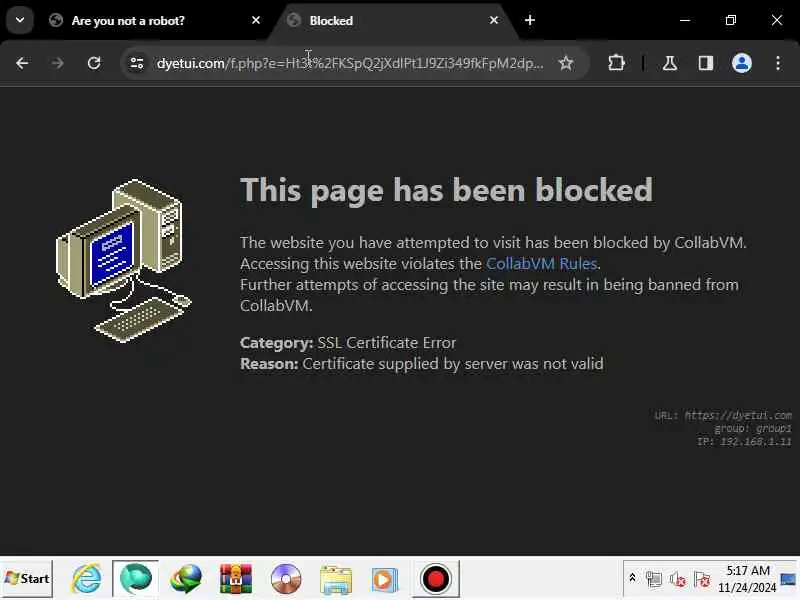Screen dimensions: 800x600
Task: Switch to the 'Are you not a robot?' tab
Action: pos(151,20)
